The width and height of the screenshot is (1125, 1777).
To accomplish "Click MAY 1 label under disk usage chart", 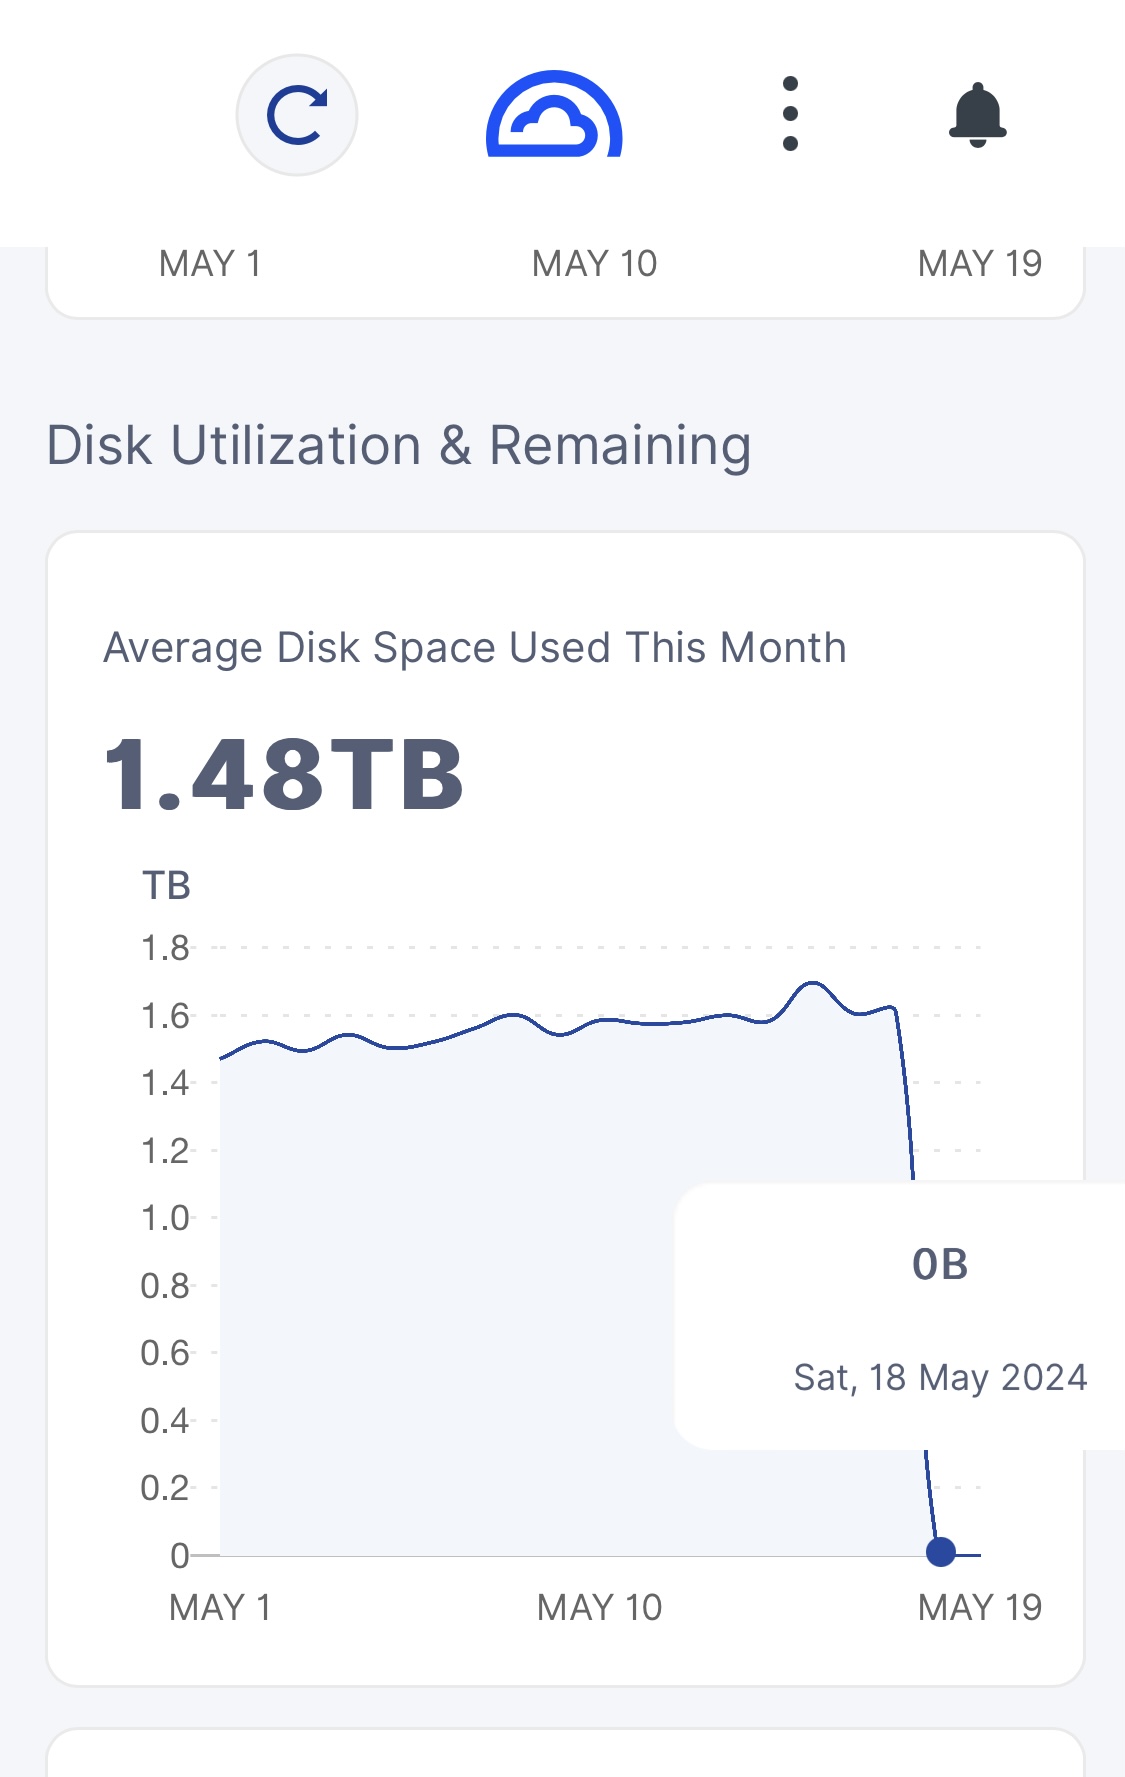I will click(x=220, y=1607).
